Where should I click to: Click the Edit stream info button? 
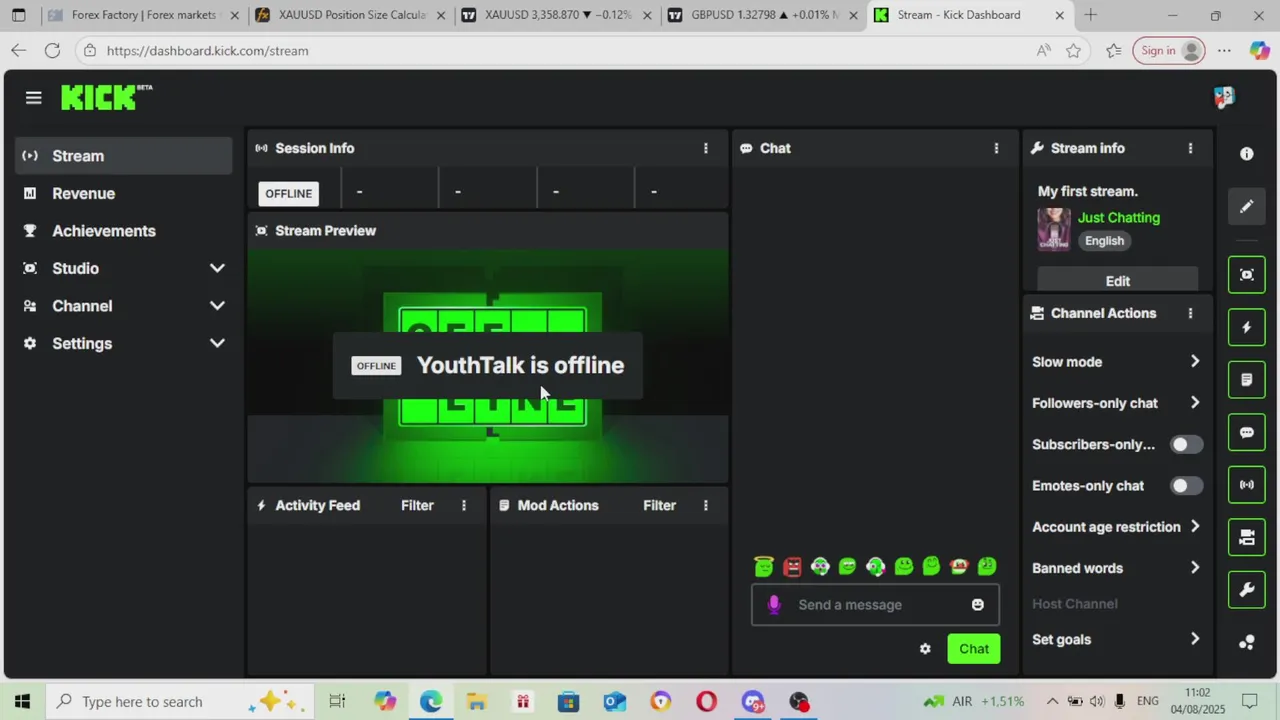pyautogui.click(x=1118, y=281)
